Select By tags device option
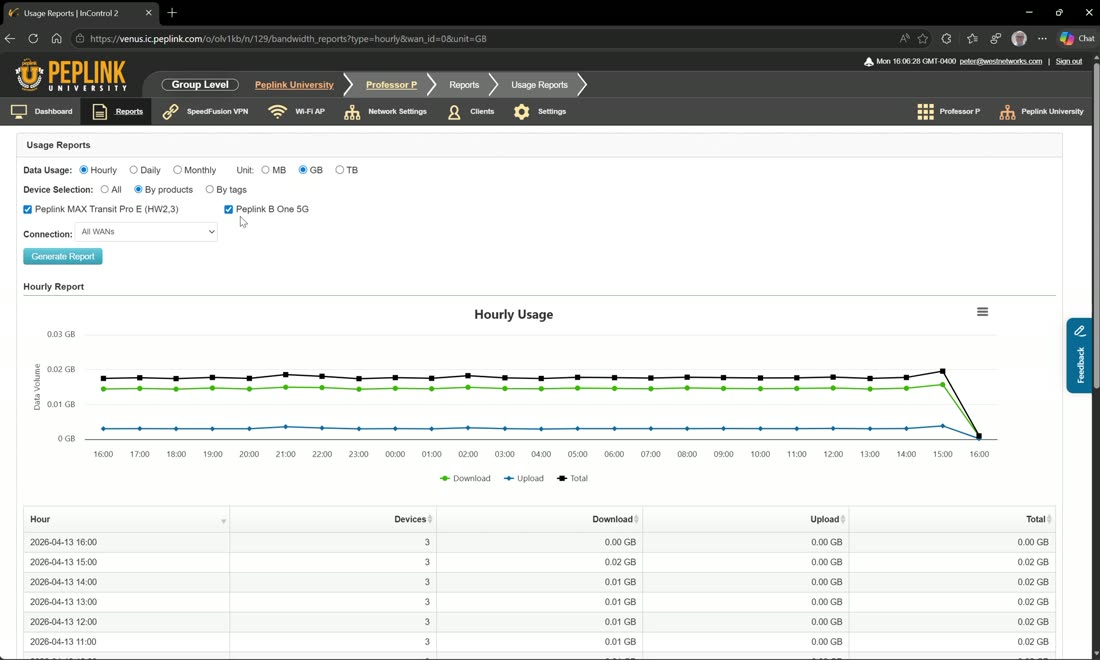This screenshot has height=660, width=1100. click(x=210, y=189)
